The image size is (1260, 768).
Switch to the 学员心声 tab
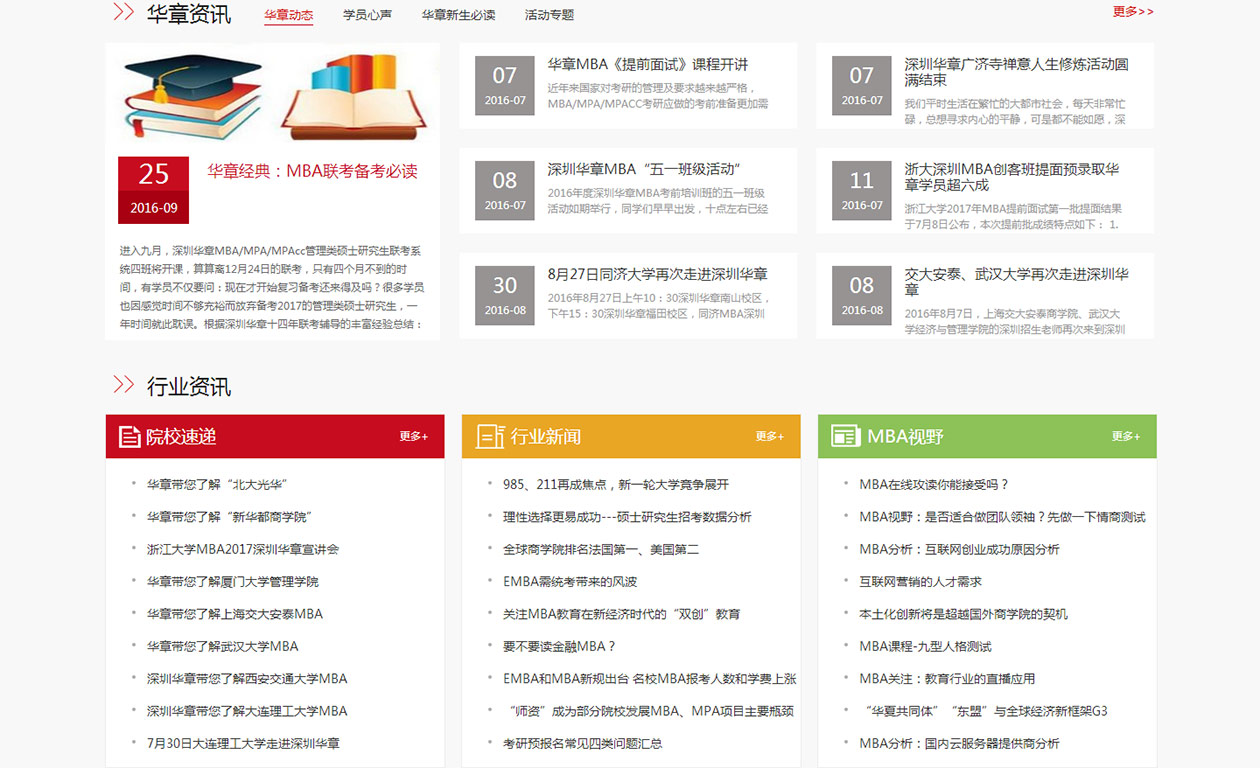point(367,15)
